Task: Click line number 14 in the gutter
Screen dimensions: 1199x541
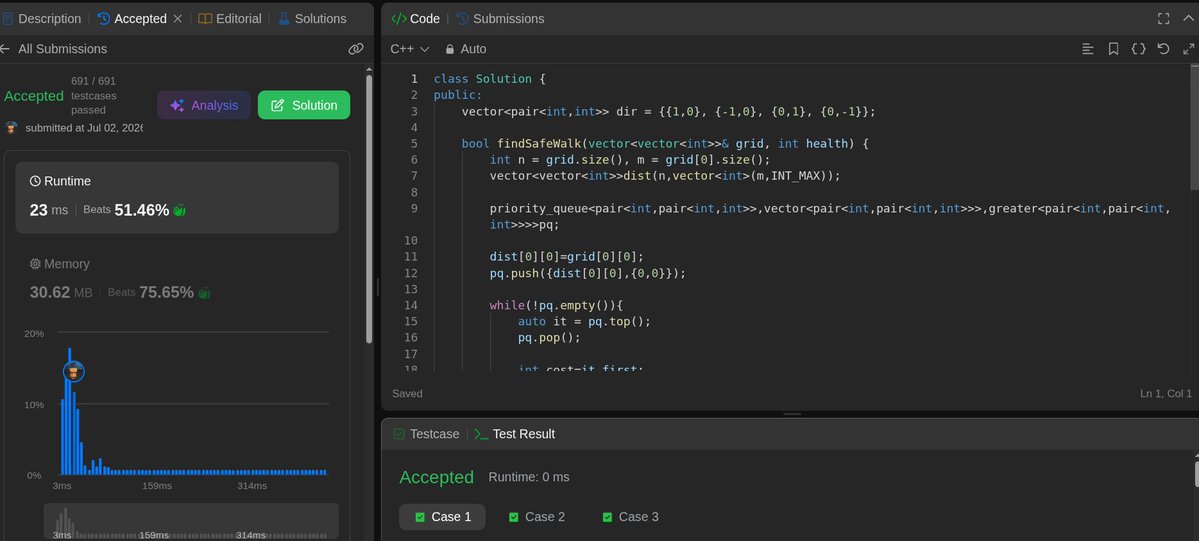Action: click(x=411, y=305)
